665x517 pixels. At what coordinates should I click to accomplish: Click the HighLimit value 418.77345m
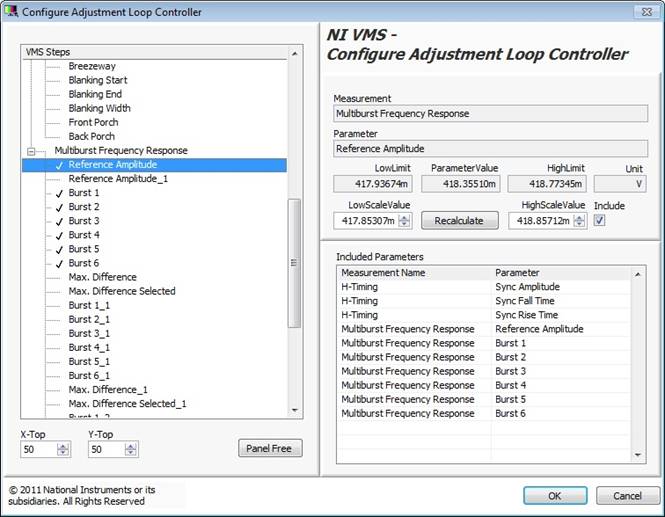(548, 184)
